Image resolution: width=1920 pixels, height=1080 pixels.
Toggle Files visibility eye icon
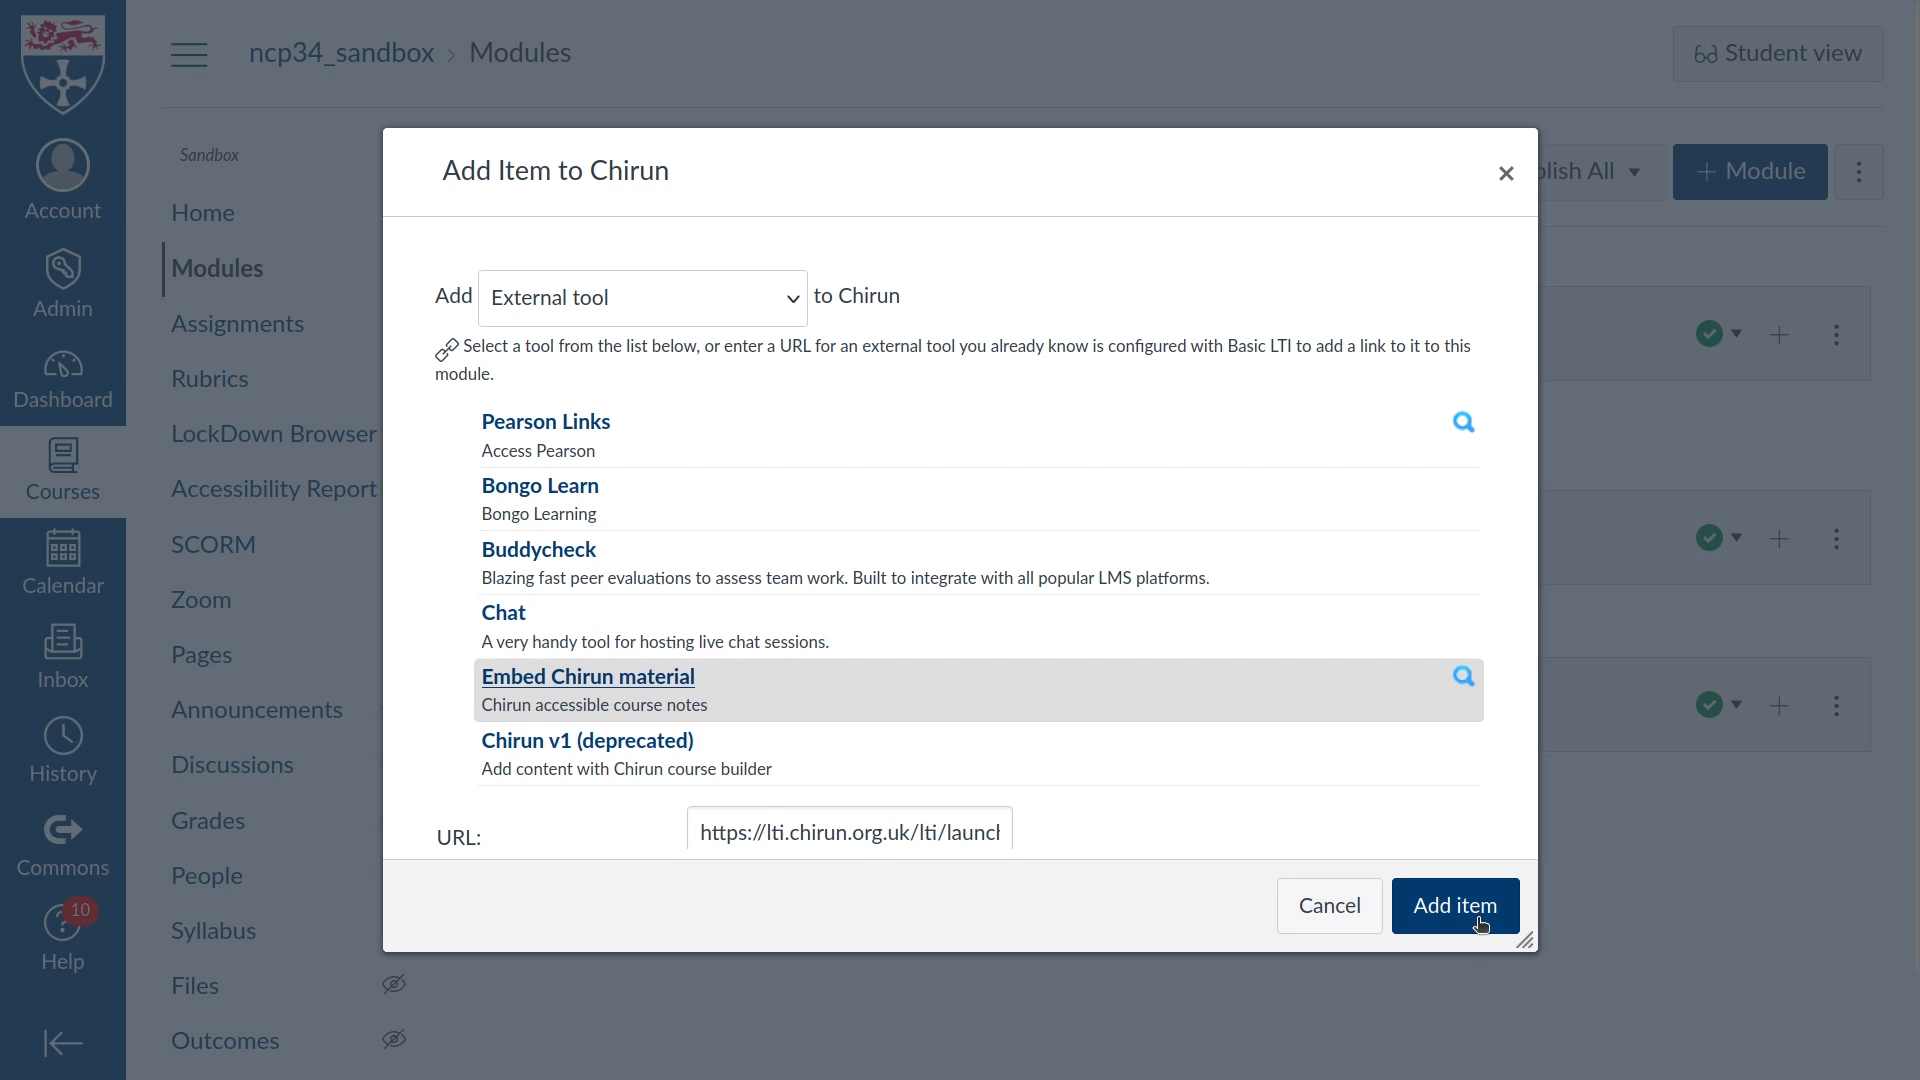click(394, 984)
